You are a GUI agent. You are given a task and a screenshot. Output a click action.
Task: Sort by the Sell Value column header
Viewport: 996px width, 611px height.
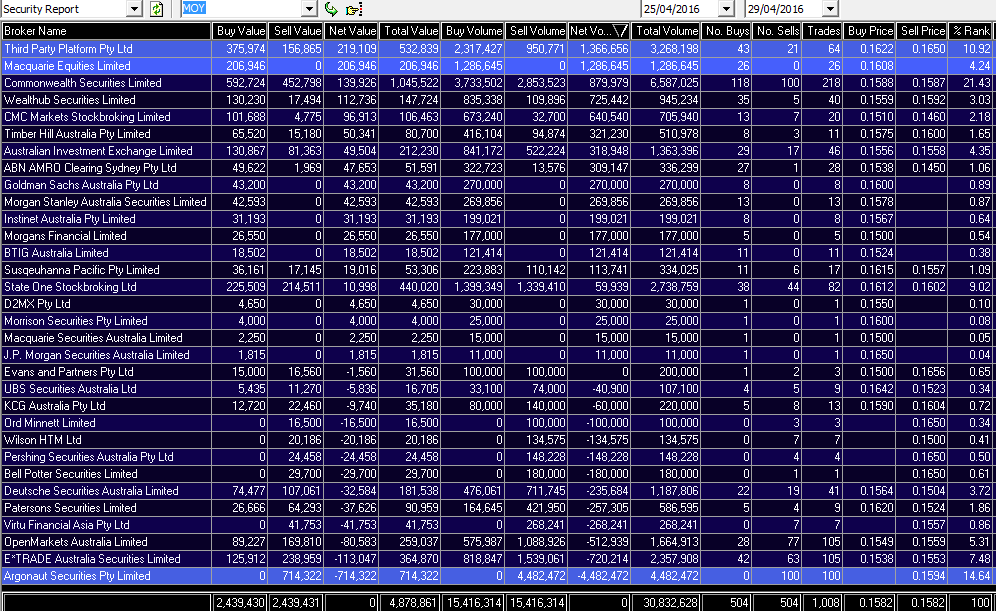tap(295, 31)
